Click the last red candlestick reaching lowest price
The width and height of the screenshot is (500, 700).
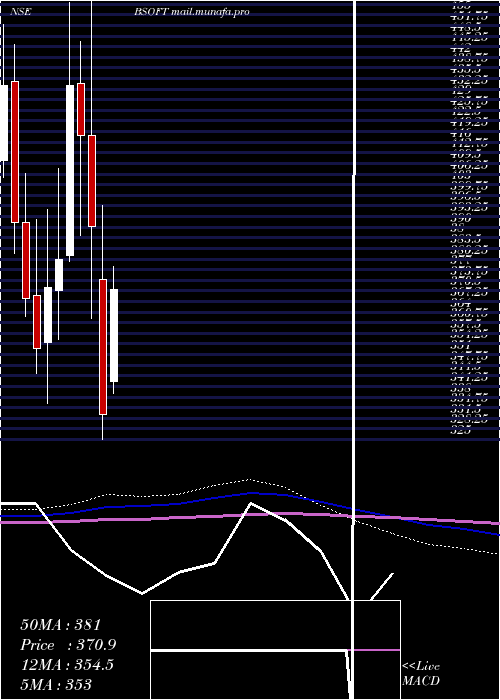coord(103,347)
